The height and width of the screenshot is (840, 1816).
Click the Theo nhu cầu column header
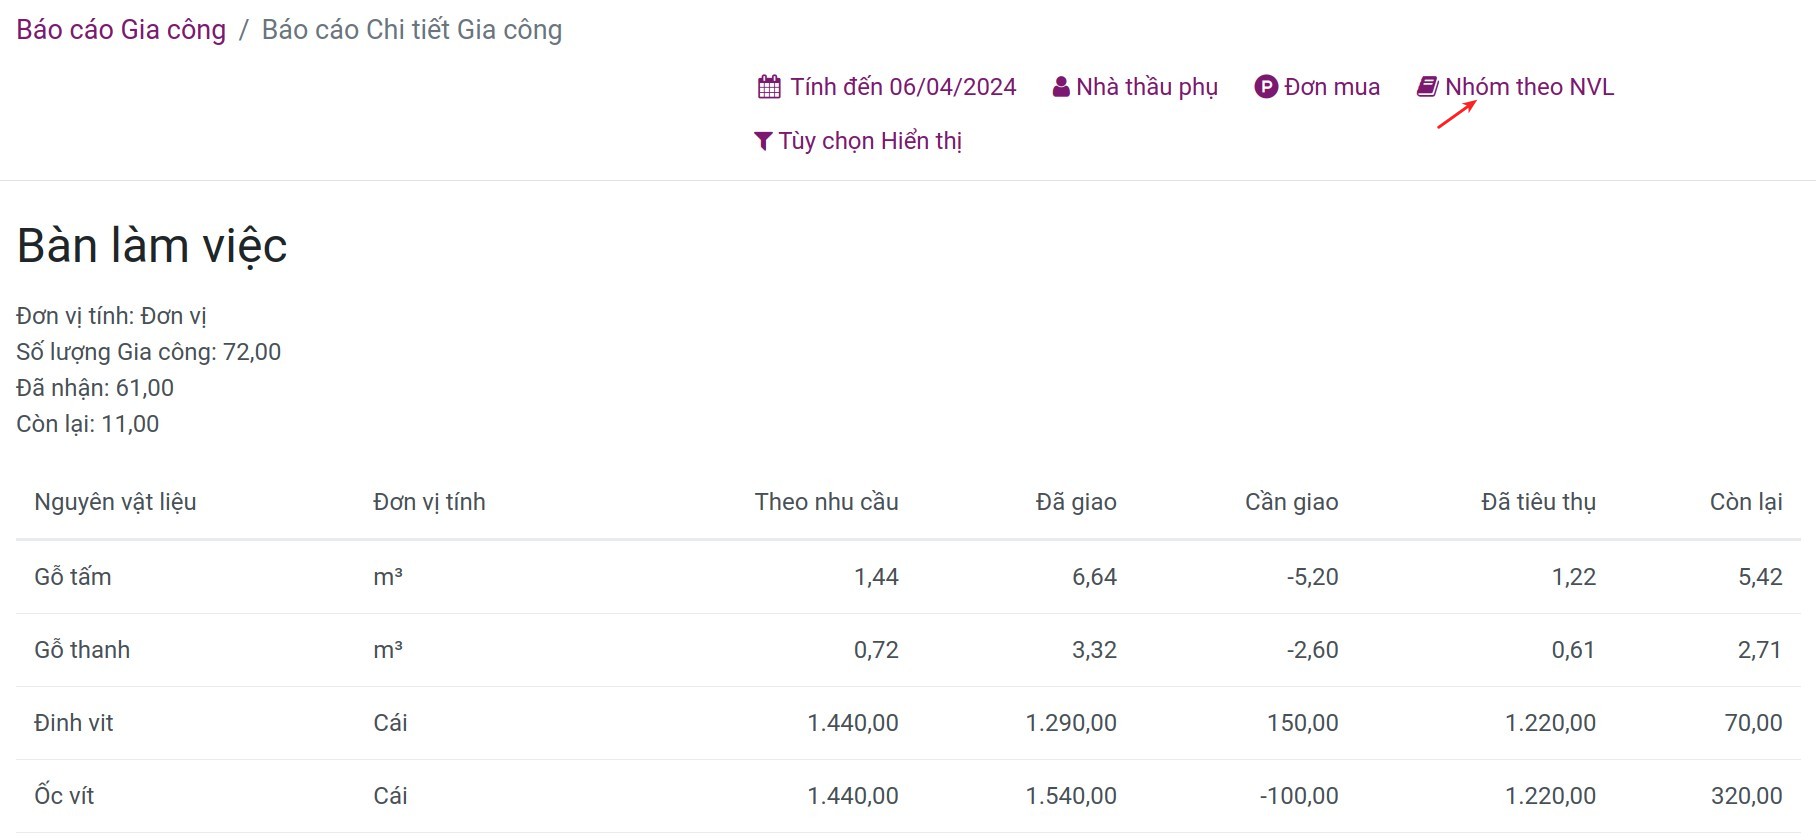point(826,502)
